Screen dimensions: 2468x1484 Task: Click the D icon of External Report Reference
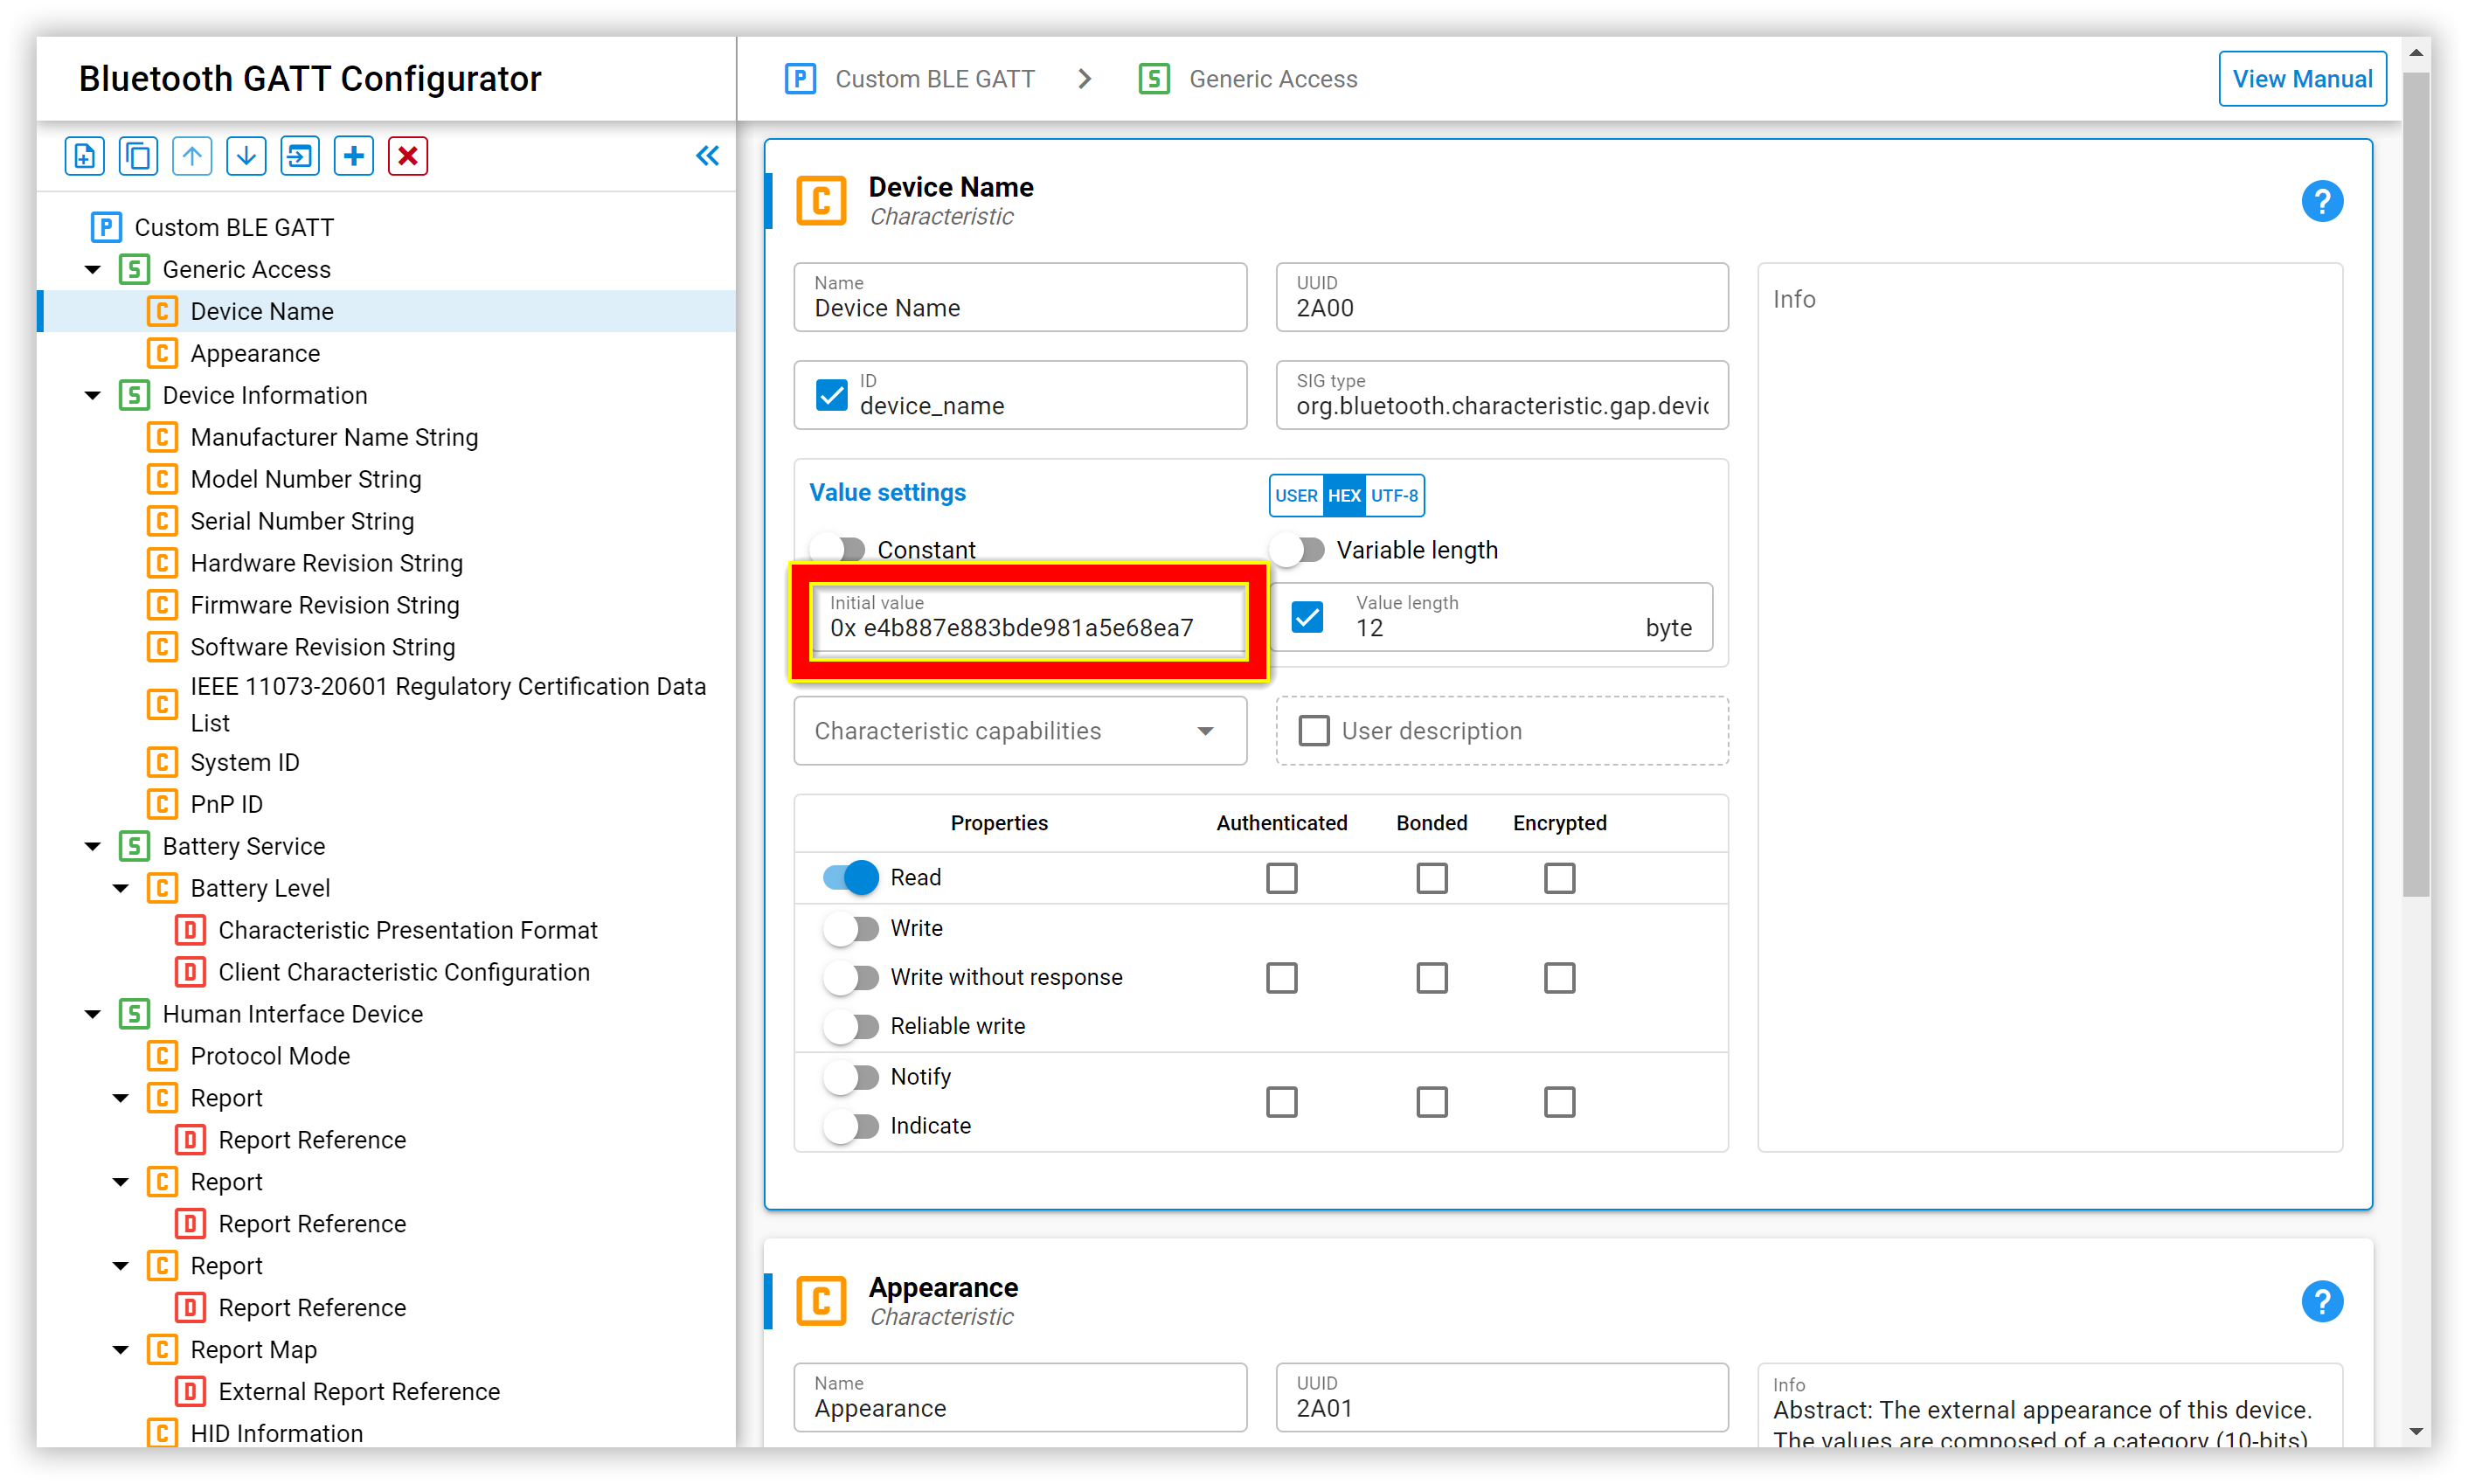point(190,1391)
